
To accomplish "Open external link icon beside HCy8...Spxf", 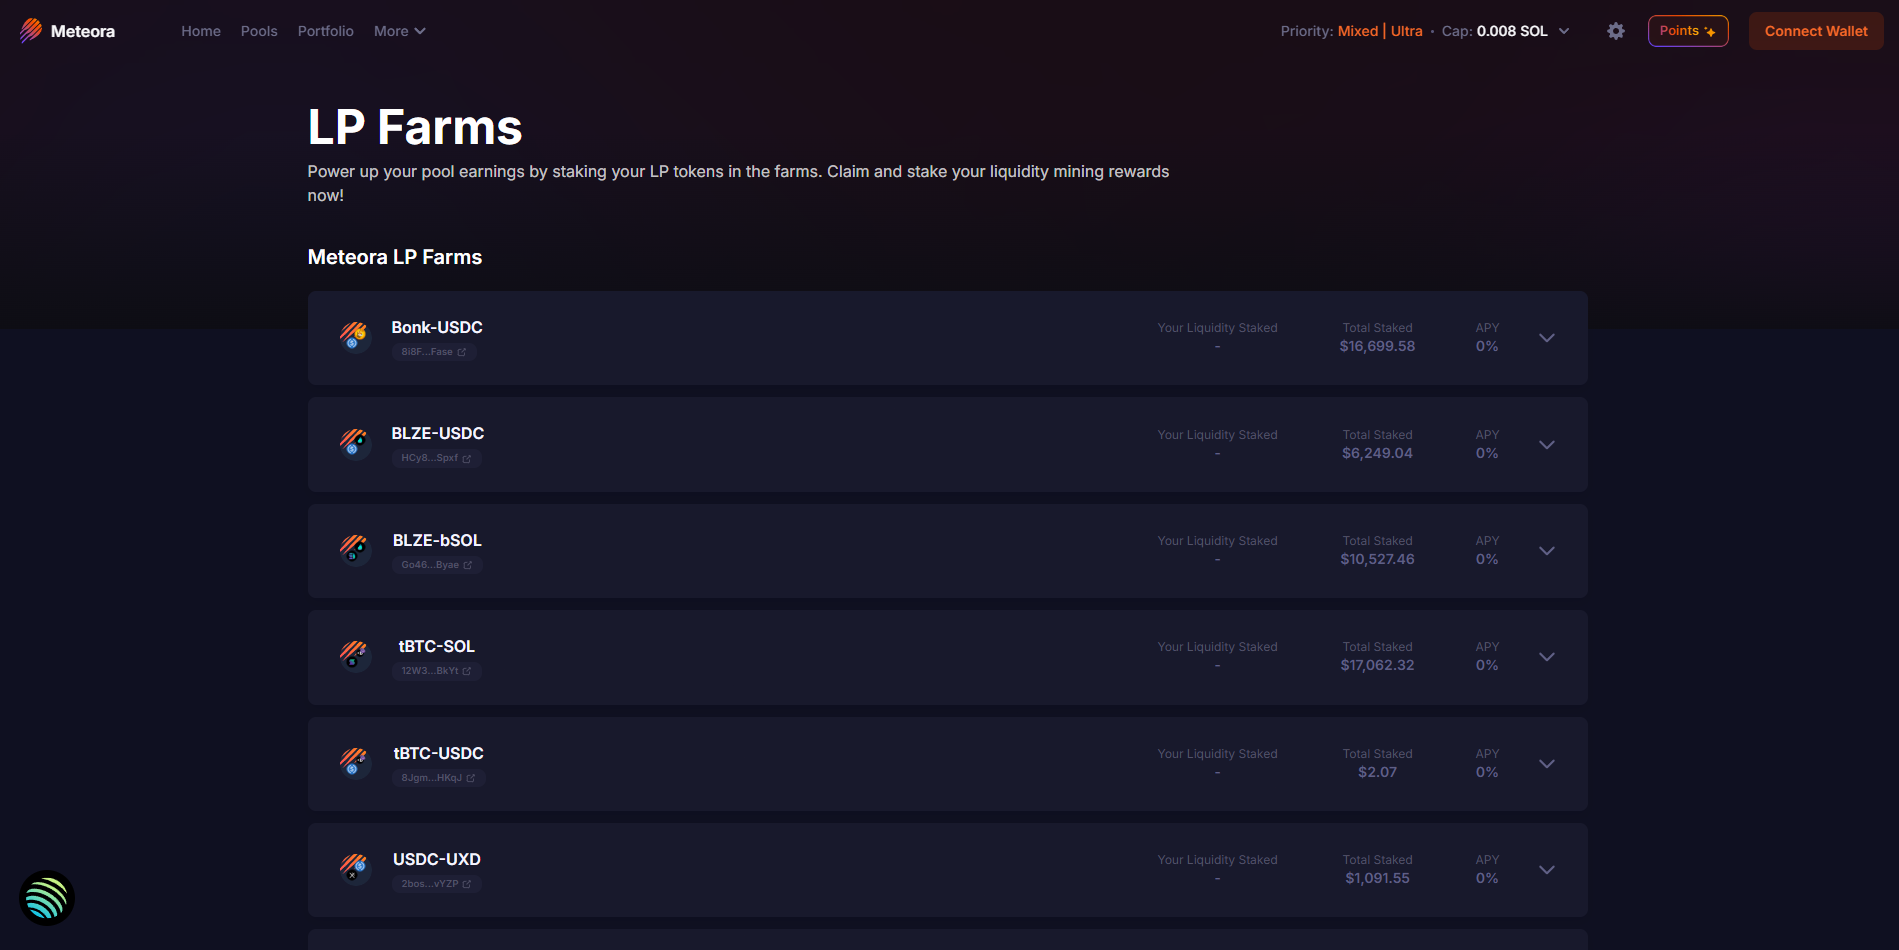I will tap(467, 459).
